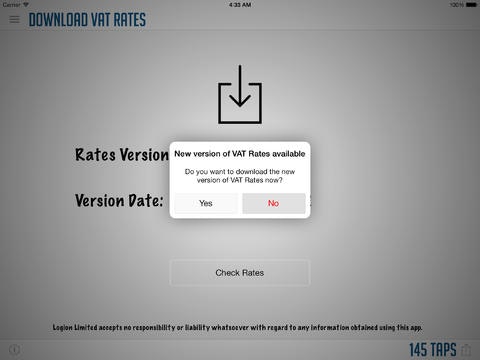Viewport: 480px width, 360px height.
Task: Tap the 145 Taps logo
Action: point(433,350)
